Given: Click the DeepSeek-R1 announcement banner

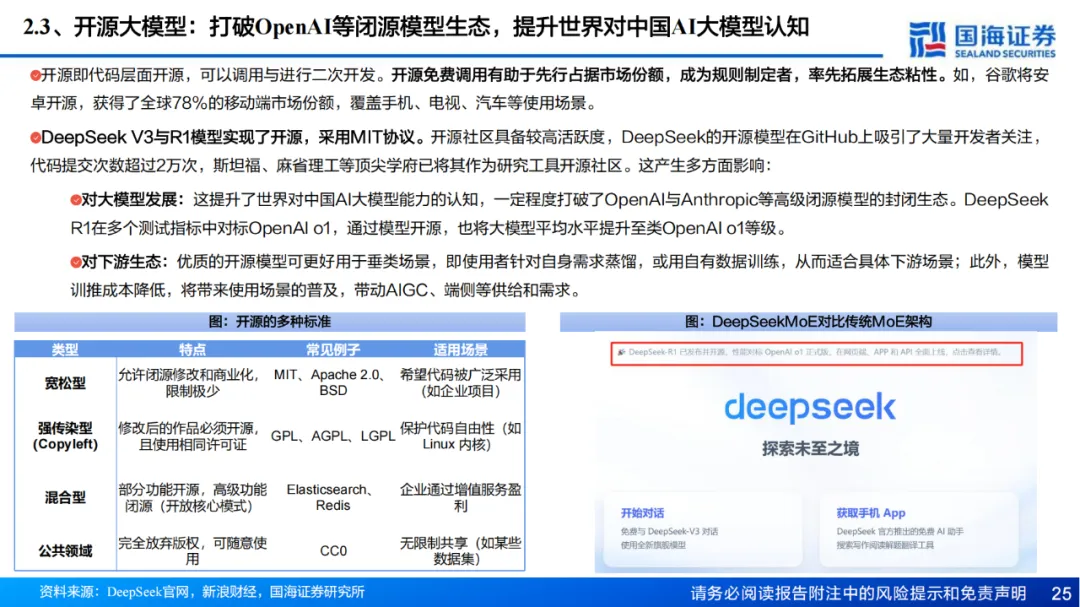Looking at the screenshot, I should (816, 353).
